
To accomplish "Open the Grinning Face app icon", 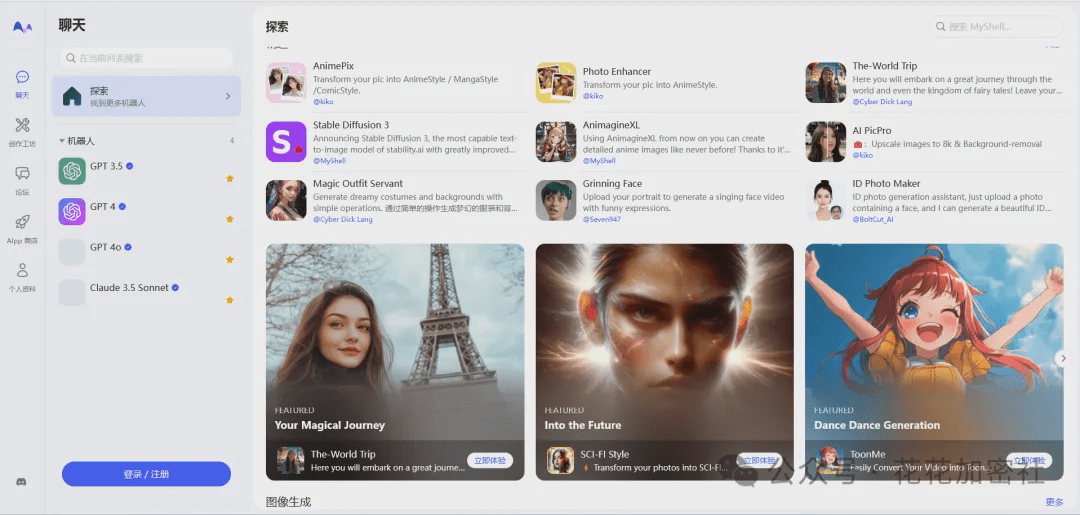I will [x=556, y=200].
